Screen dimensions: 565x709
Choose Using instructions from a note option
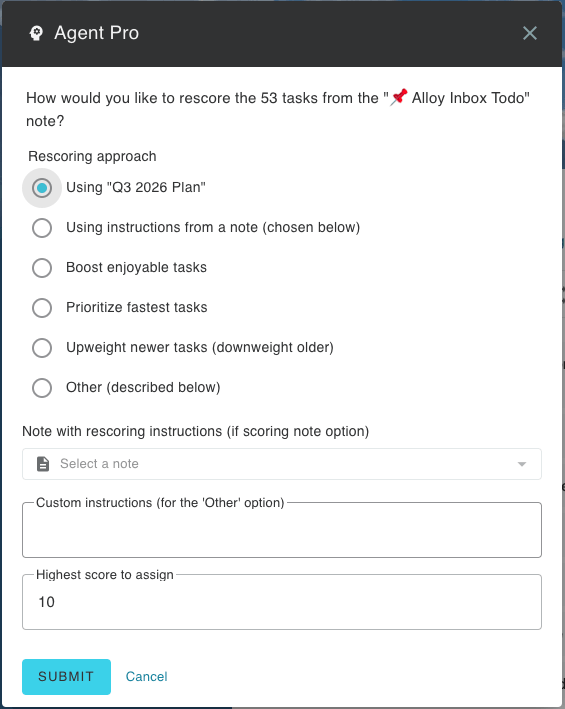coord(42,228)
